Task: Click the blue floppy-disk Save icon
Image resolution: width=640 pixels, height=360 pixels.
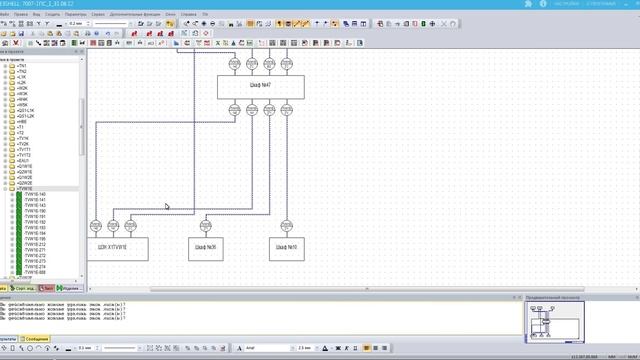Action: tap(21, 33)
